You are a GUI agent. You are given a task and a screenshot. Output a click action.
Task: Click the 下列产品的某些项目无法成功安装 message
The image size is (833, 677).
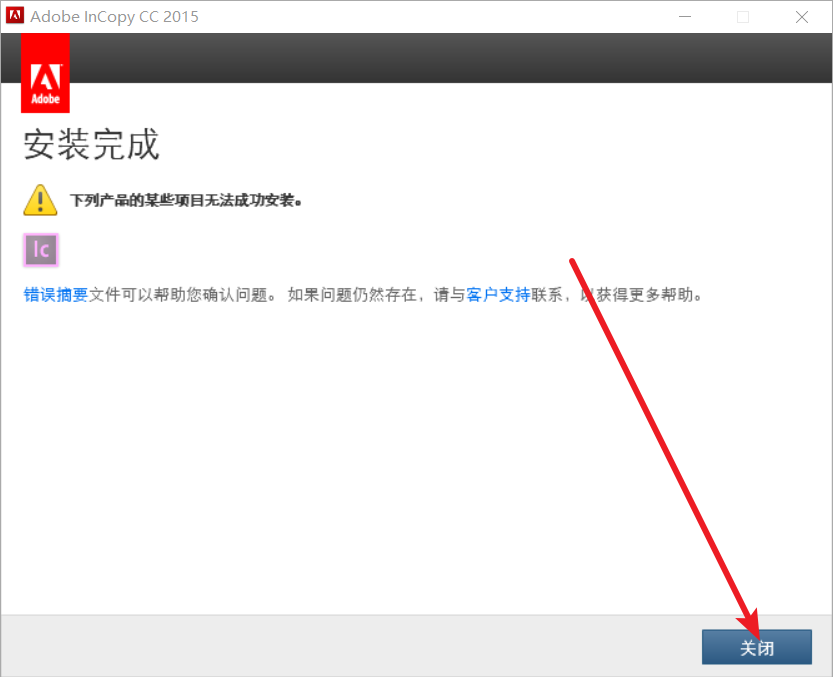click(186, 200)
